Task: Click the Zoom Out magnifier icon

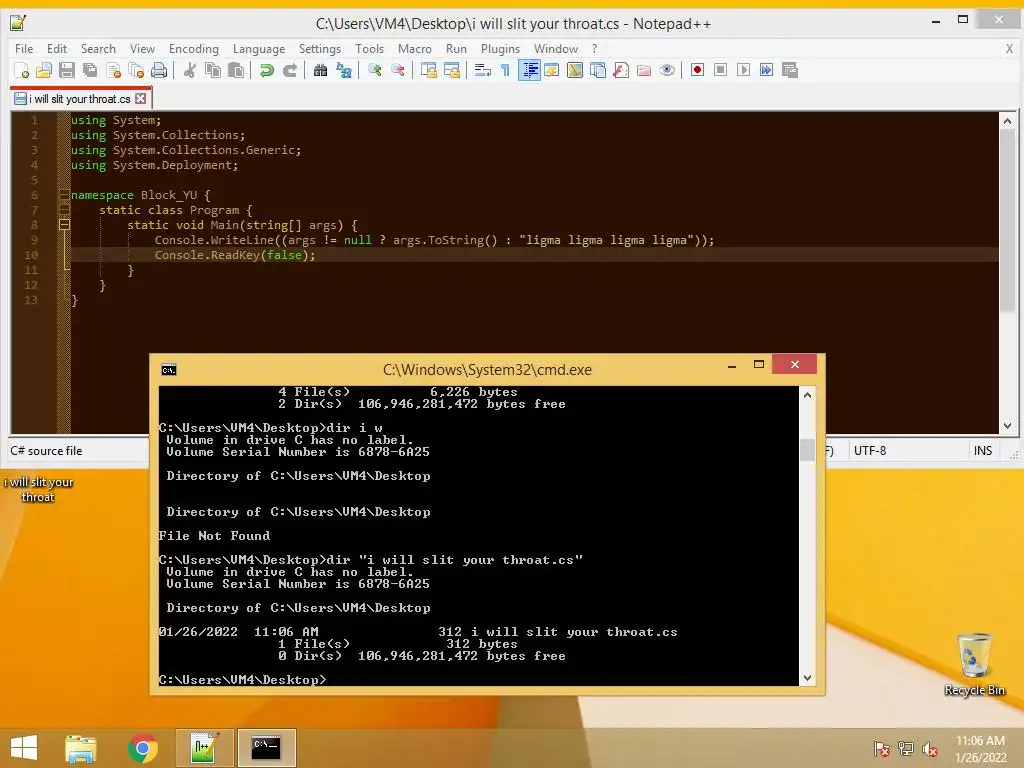Action: point(398,70)
